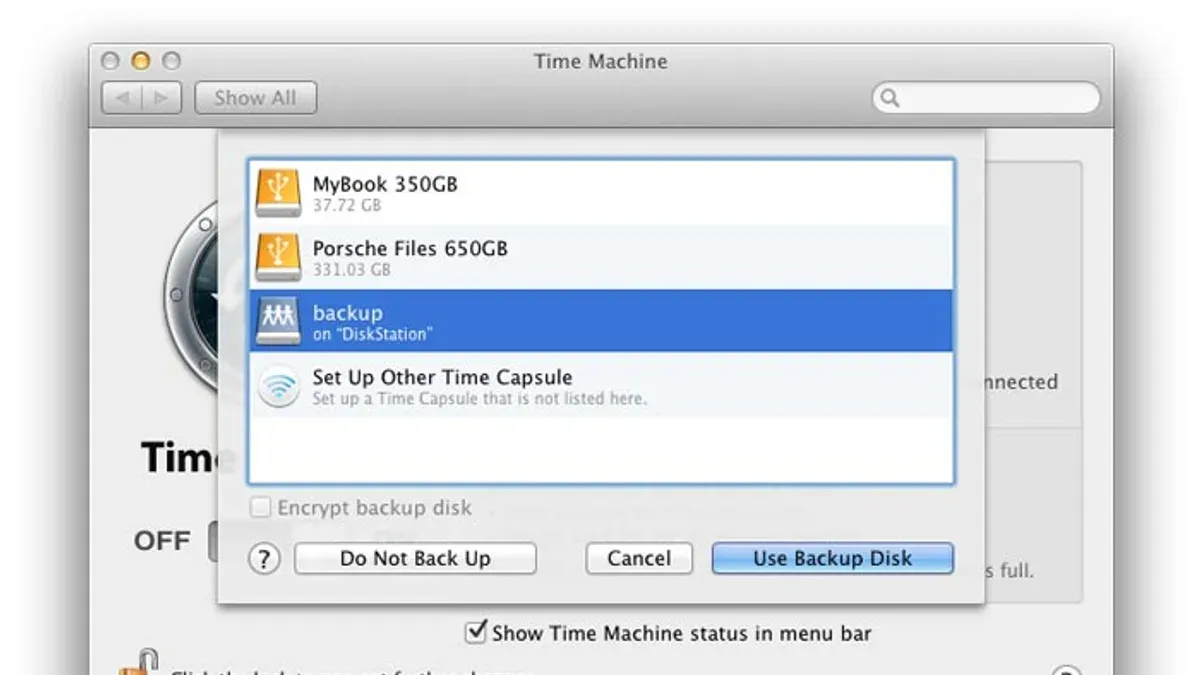Uncheck Show Time Machine status in menu bar
Viewport: 1200px width, 675px height.
click(x=476, y=632)
